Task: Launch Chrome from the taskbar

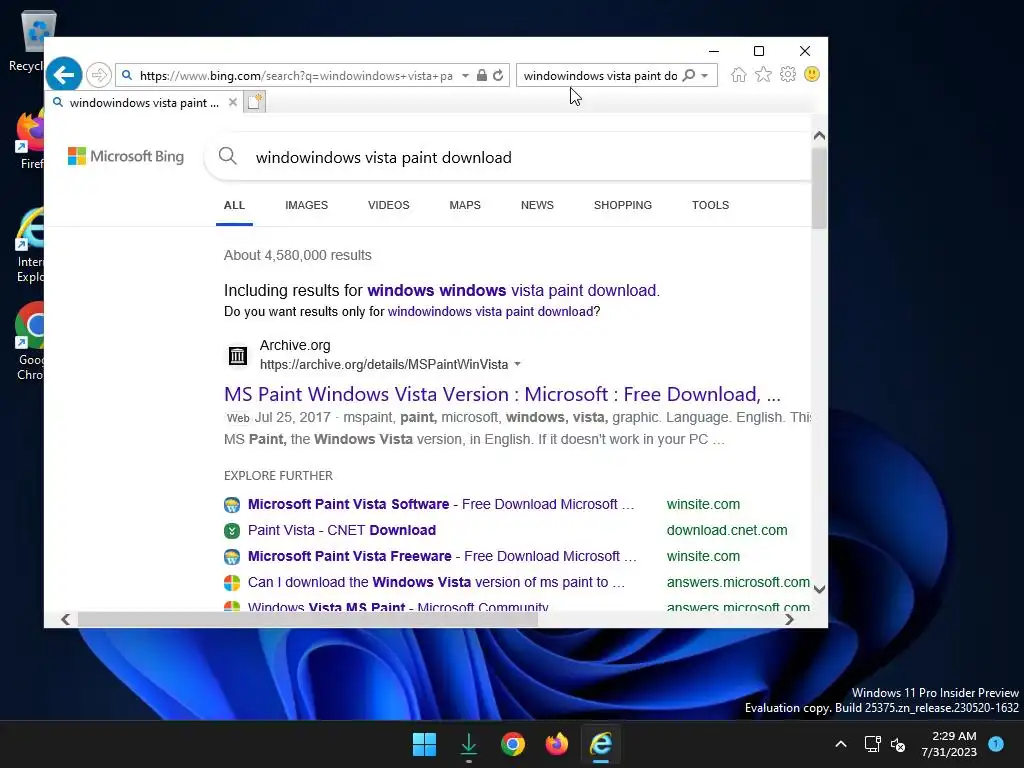Action: click(513, 744)
